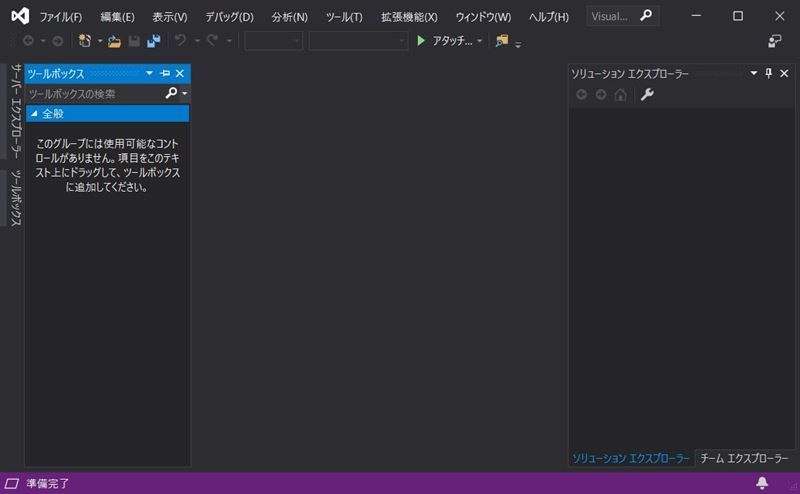Click the green アタッチ start button
Screen dimensions: 800x494
444,40
